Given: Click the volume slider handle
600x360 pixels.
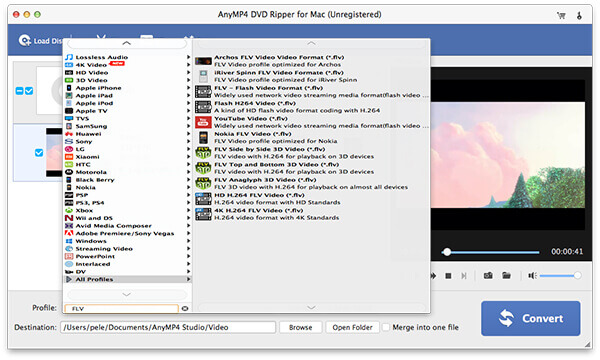Looking at the screenshot, I should [577, 275].
